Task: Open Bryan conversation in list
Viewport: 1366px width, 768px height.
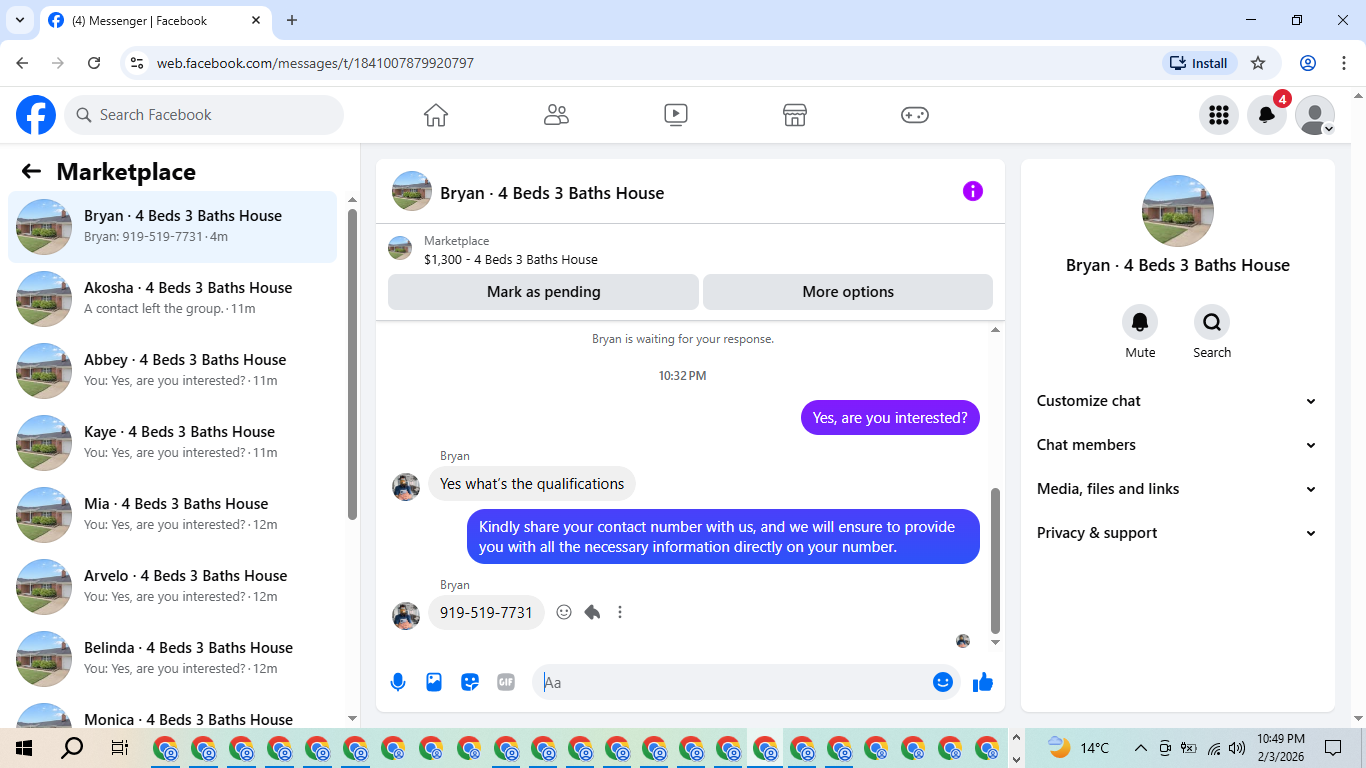Action: pos(173,227)
